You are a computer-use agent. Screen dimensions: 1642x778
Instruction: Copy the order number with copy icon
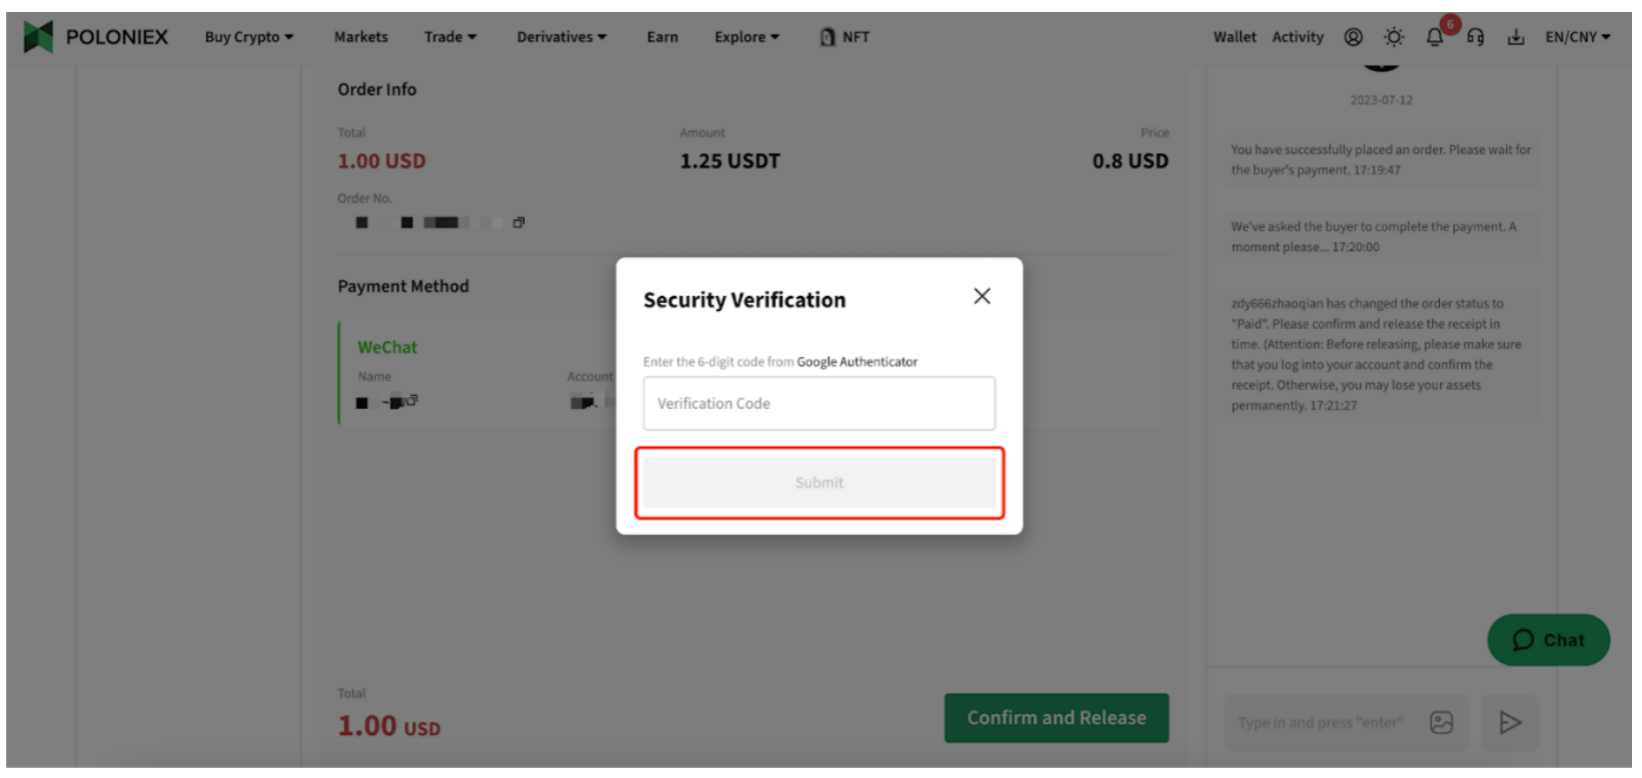click(x=518, y=222)
